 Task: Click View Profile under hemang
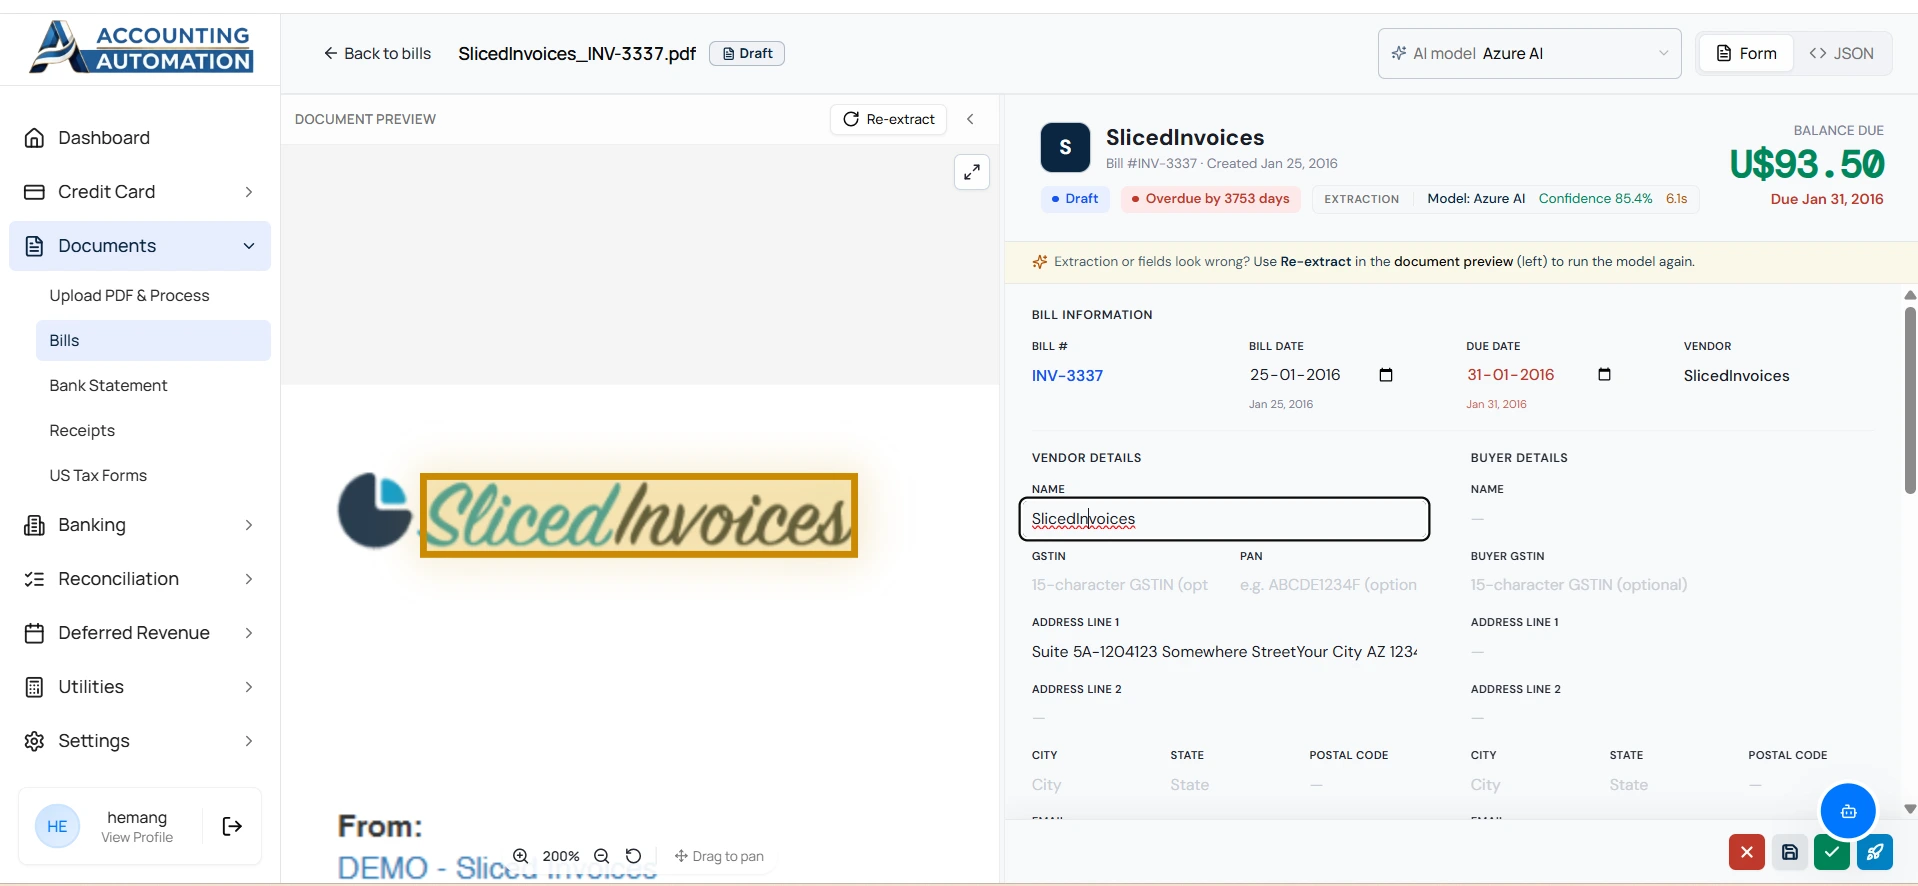(x=137, y=838)
